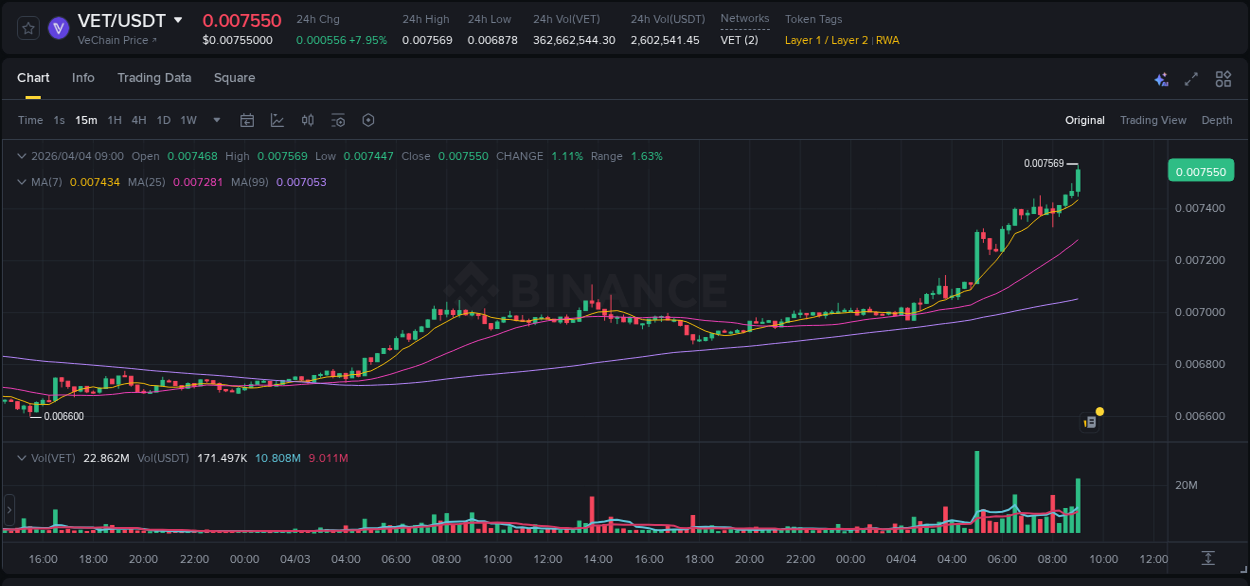Switch to the Trading Data tab

pyautogui.click(x=154, y=78)
